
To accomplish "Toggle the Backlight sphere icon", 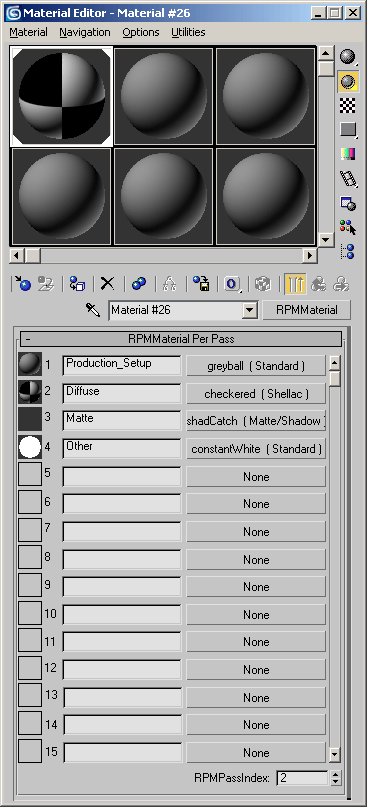I will 349,81.
